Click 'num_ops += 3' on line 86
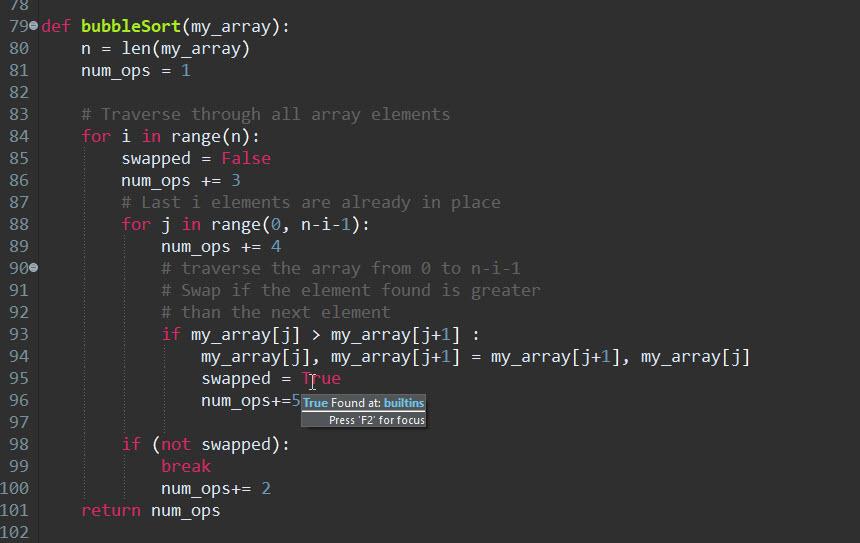 click(181, 180)
